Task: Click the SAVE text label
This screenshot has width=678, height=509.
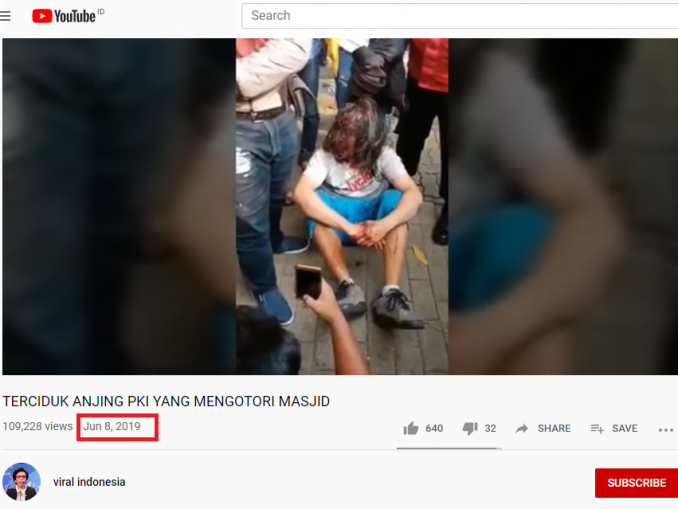Action: [x=624, y=428]
